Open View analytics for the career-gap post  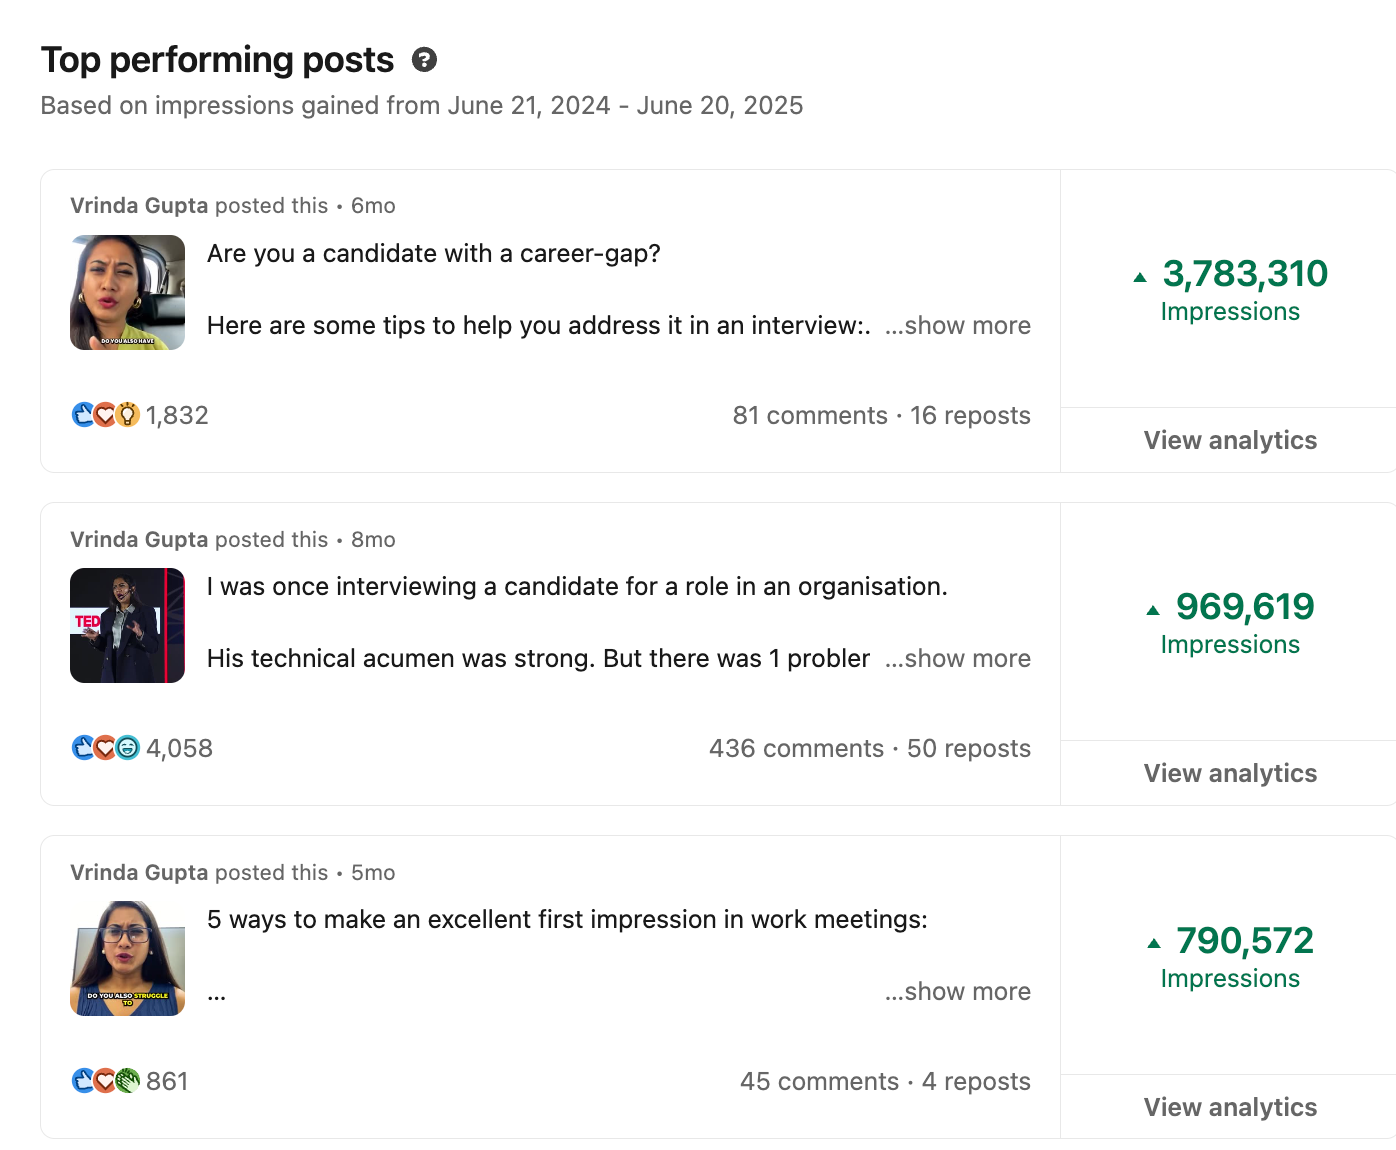pos(1230,441)
